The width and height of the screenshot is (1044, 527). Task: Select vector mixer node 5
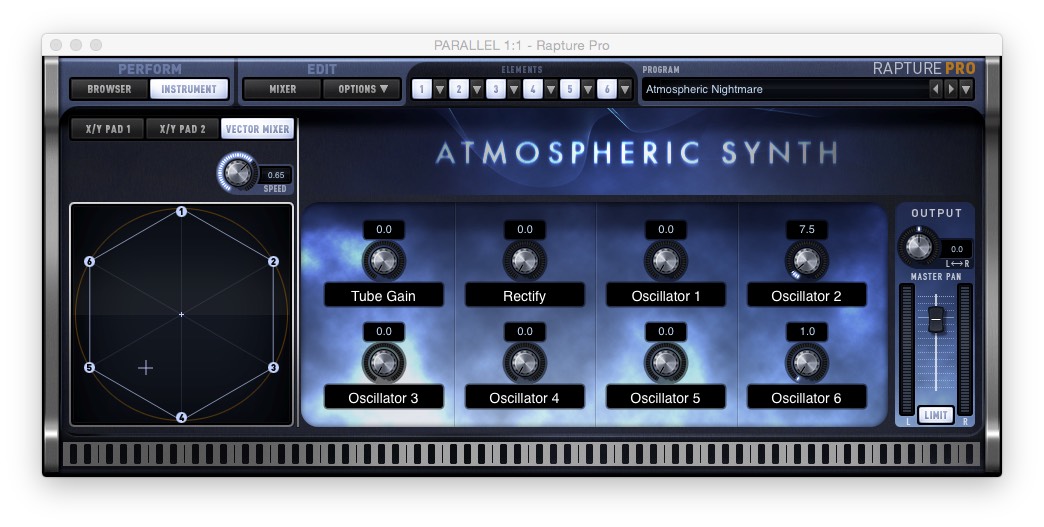coord(89,367)
